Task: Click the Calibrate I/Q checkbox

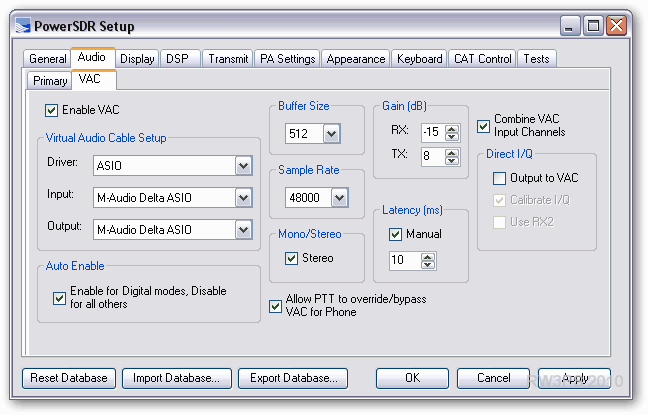Action: tap(499, 200)
